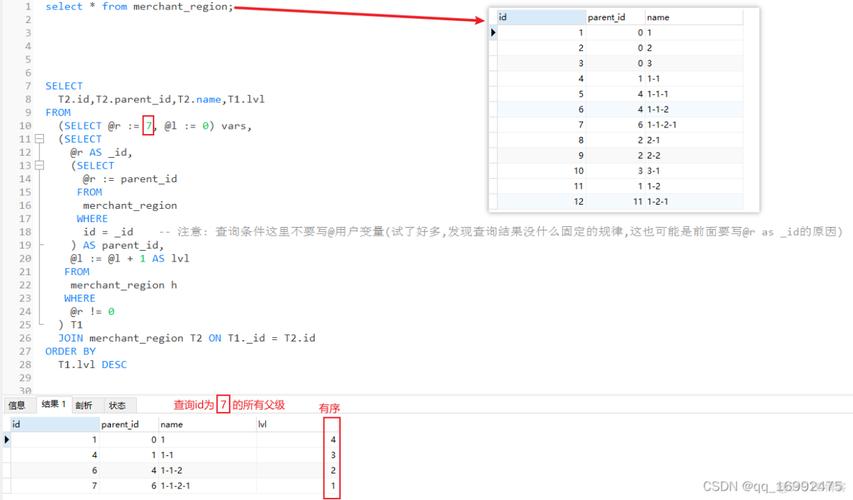Switch to the 信息 tab
Image resolution: width=853 pixels, height=500 pixels.
coord(17,405)
